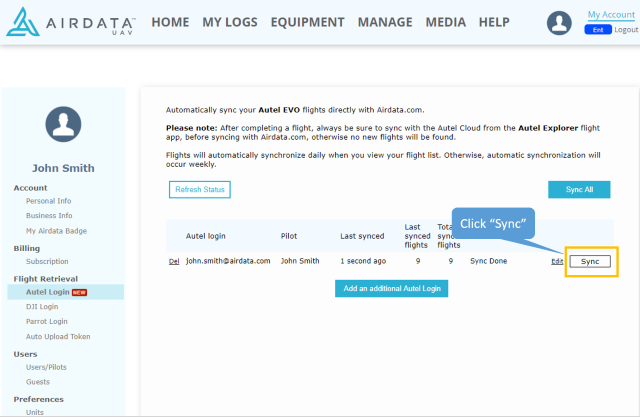640x417 pixels.
Task: Click the Last synced flights column header
Action: pos(417,236)
